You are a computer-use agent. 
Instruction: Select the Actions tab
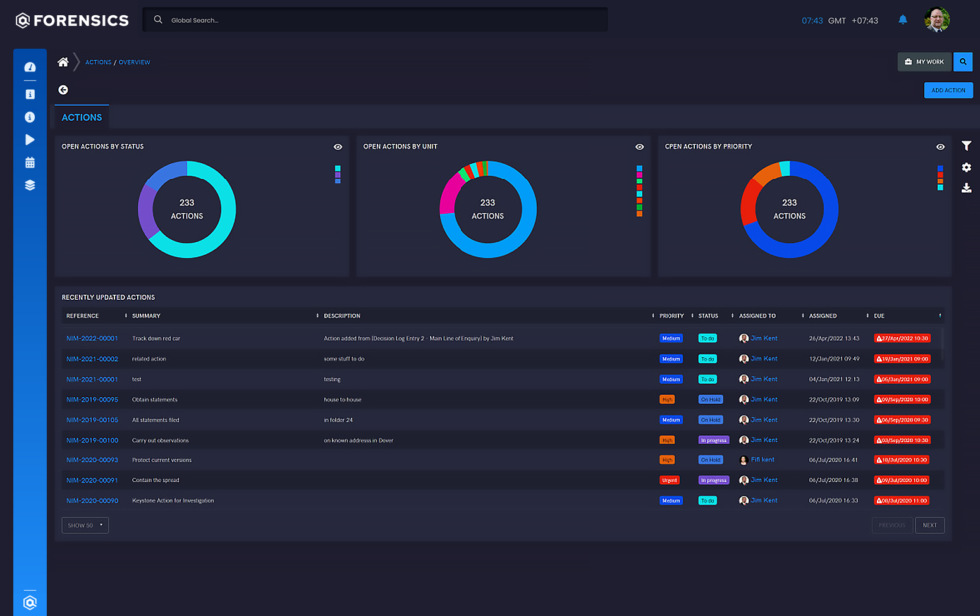tap(82, 118)
